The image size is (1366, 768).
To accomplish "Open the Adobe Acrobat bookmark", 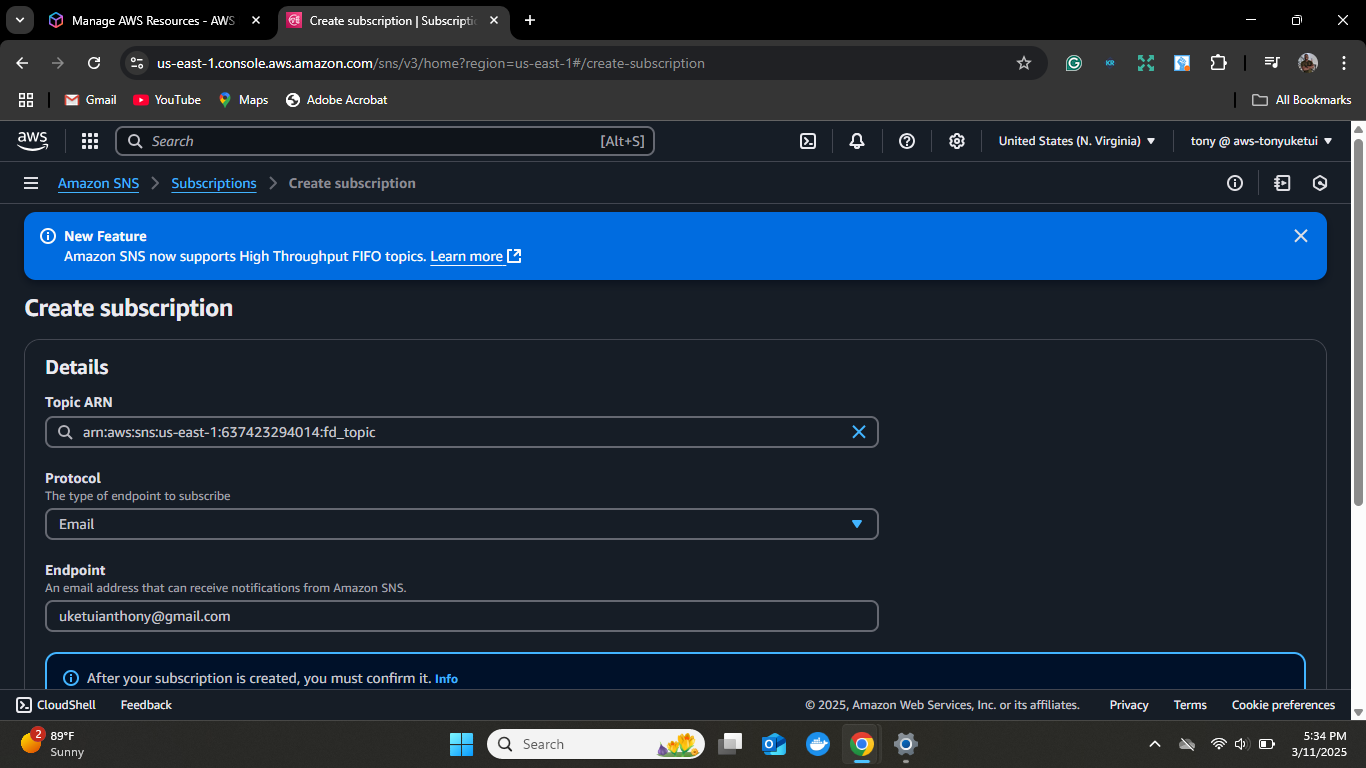I will (337, 100).
